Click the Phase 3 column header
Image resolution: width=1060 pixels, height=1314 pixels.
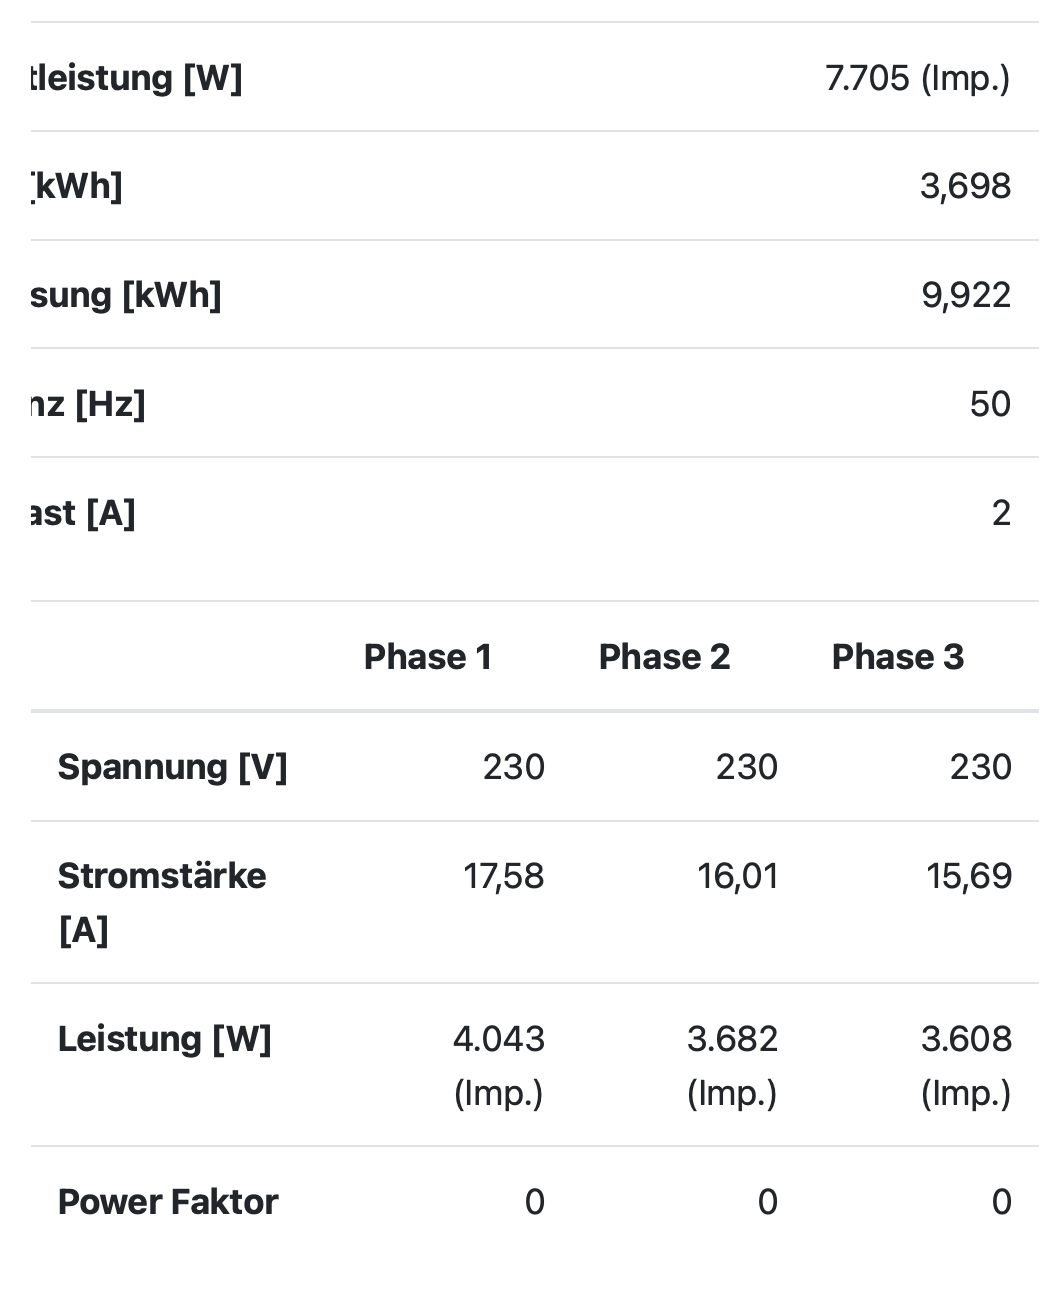897,657
